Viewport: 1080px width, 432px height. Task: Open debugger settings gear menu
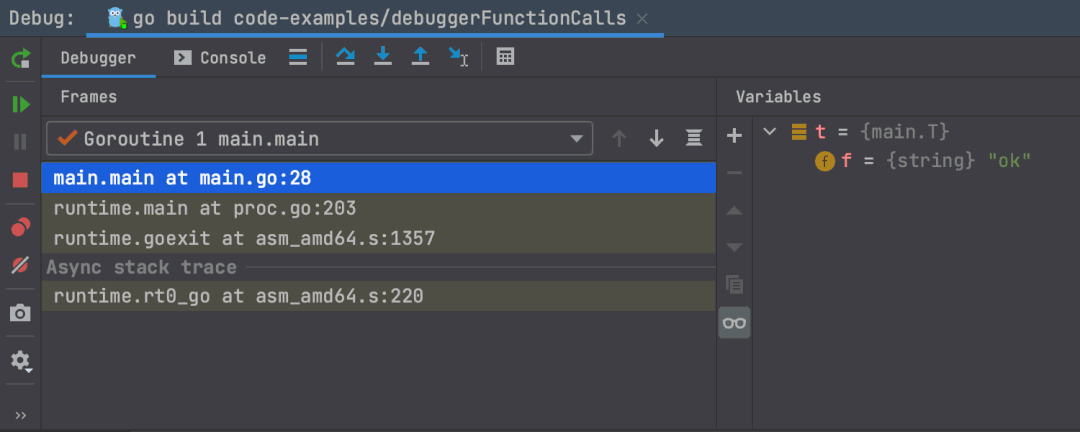(20, 361)
